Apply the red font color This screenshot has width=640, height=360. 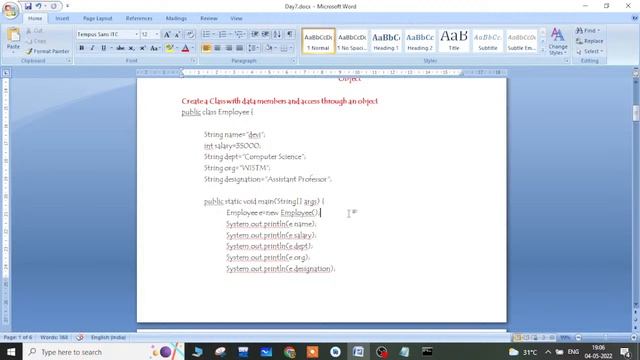click(185, 48)
